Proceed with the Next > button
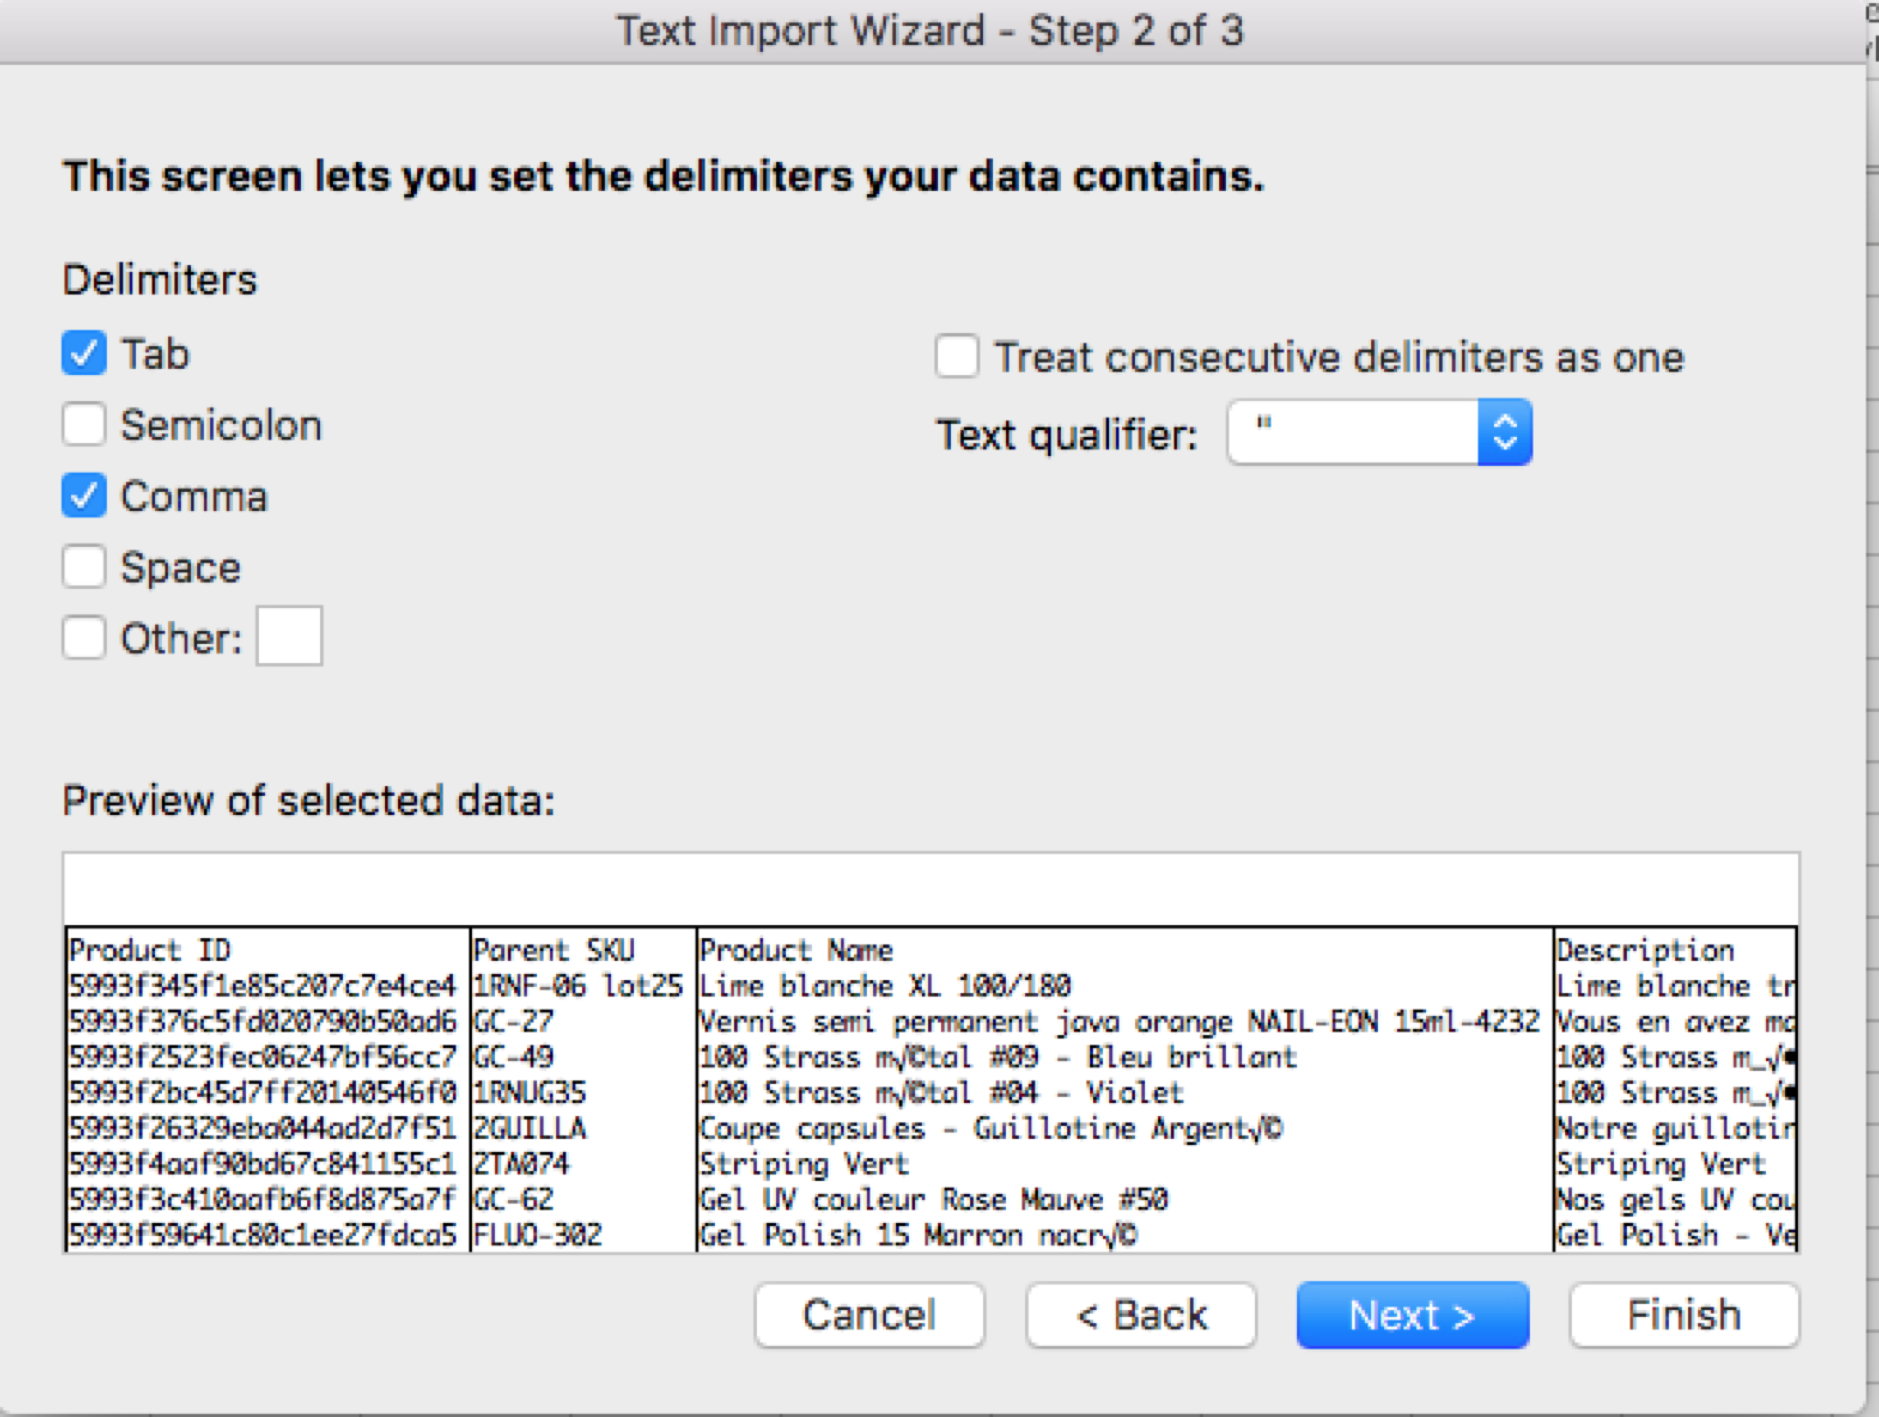The image size is (1879, 1417). point(1413,1315)
